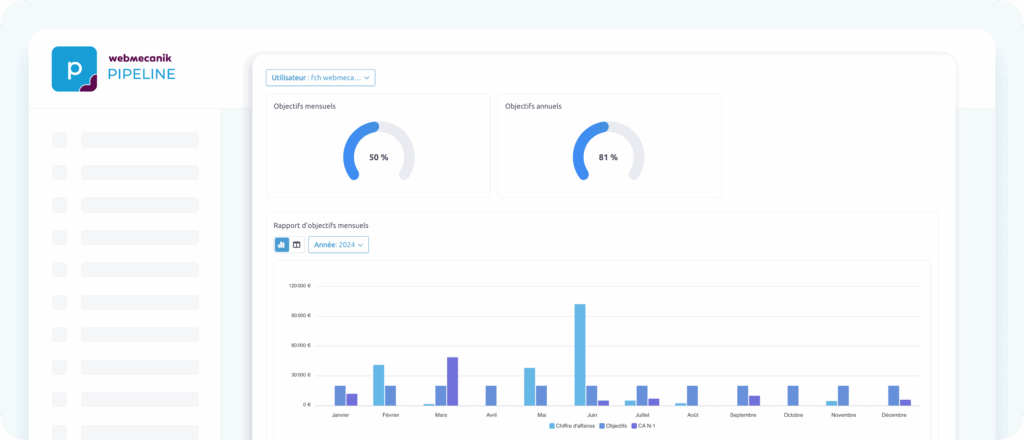Click the Objectifs annuels card title
This screenshot has width=1024, height=440.
tap(533, 106)
